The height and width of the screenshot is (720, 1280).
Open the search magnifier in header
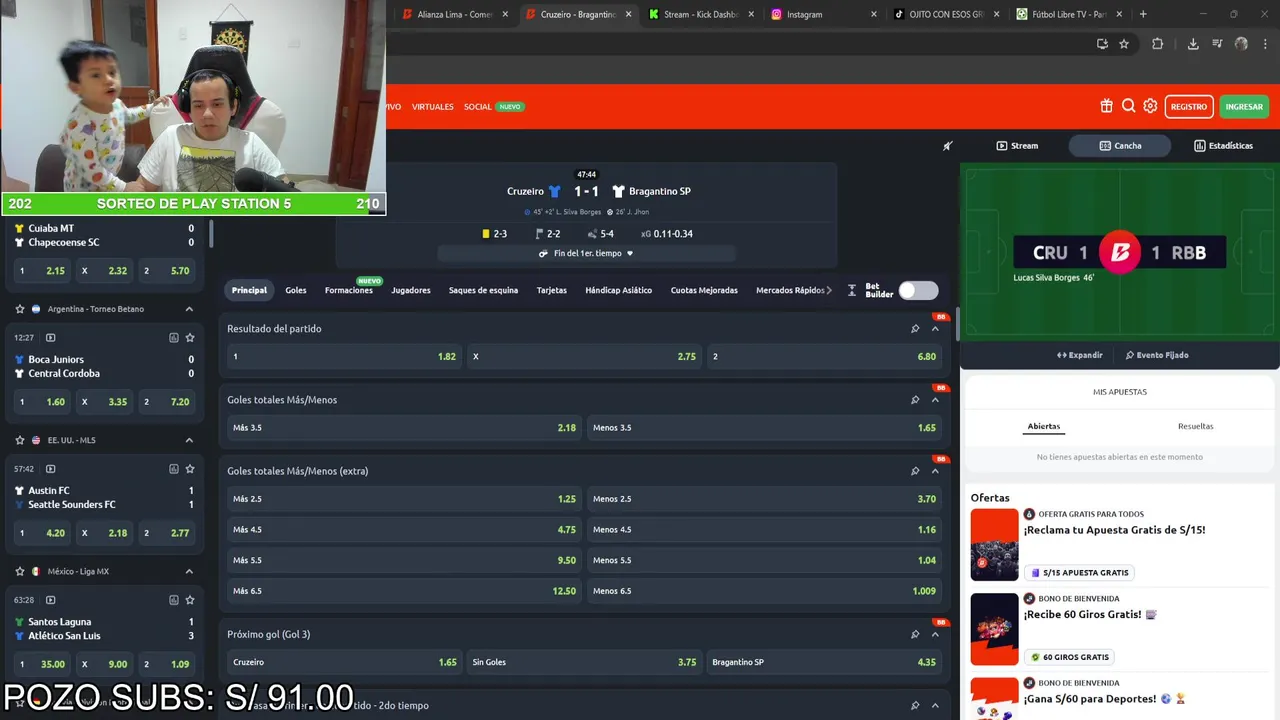pyautogui.click(x=1128, y=106)
